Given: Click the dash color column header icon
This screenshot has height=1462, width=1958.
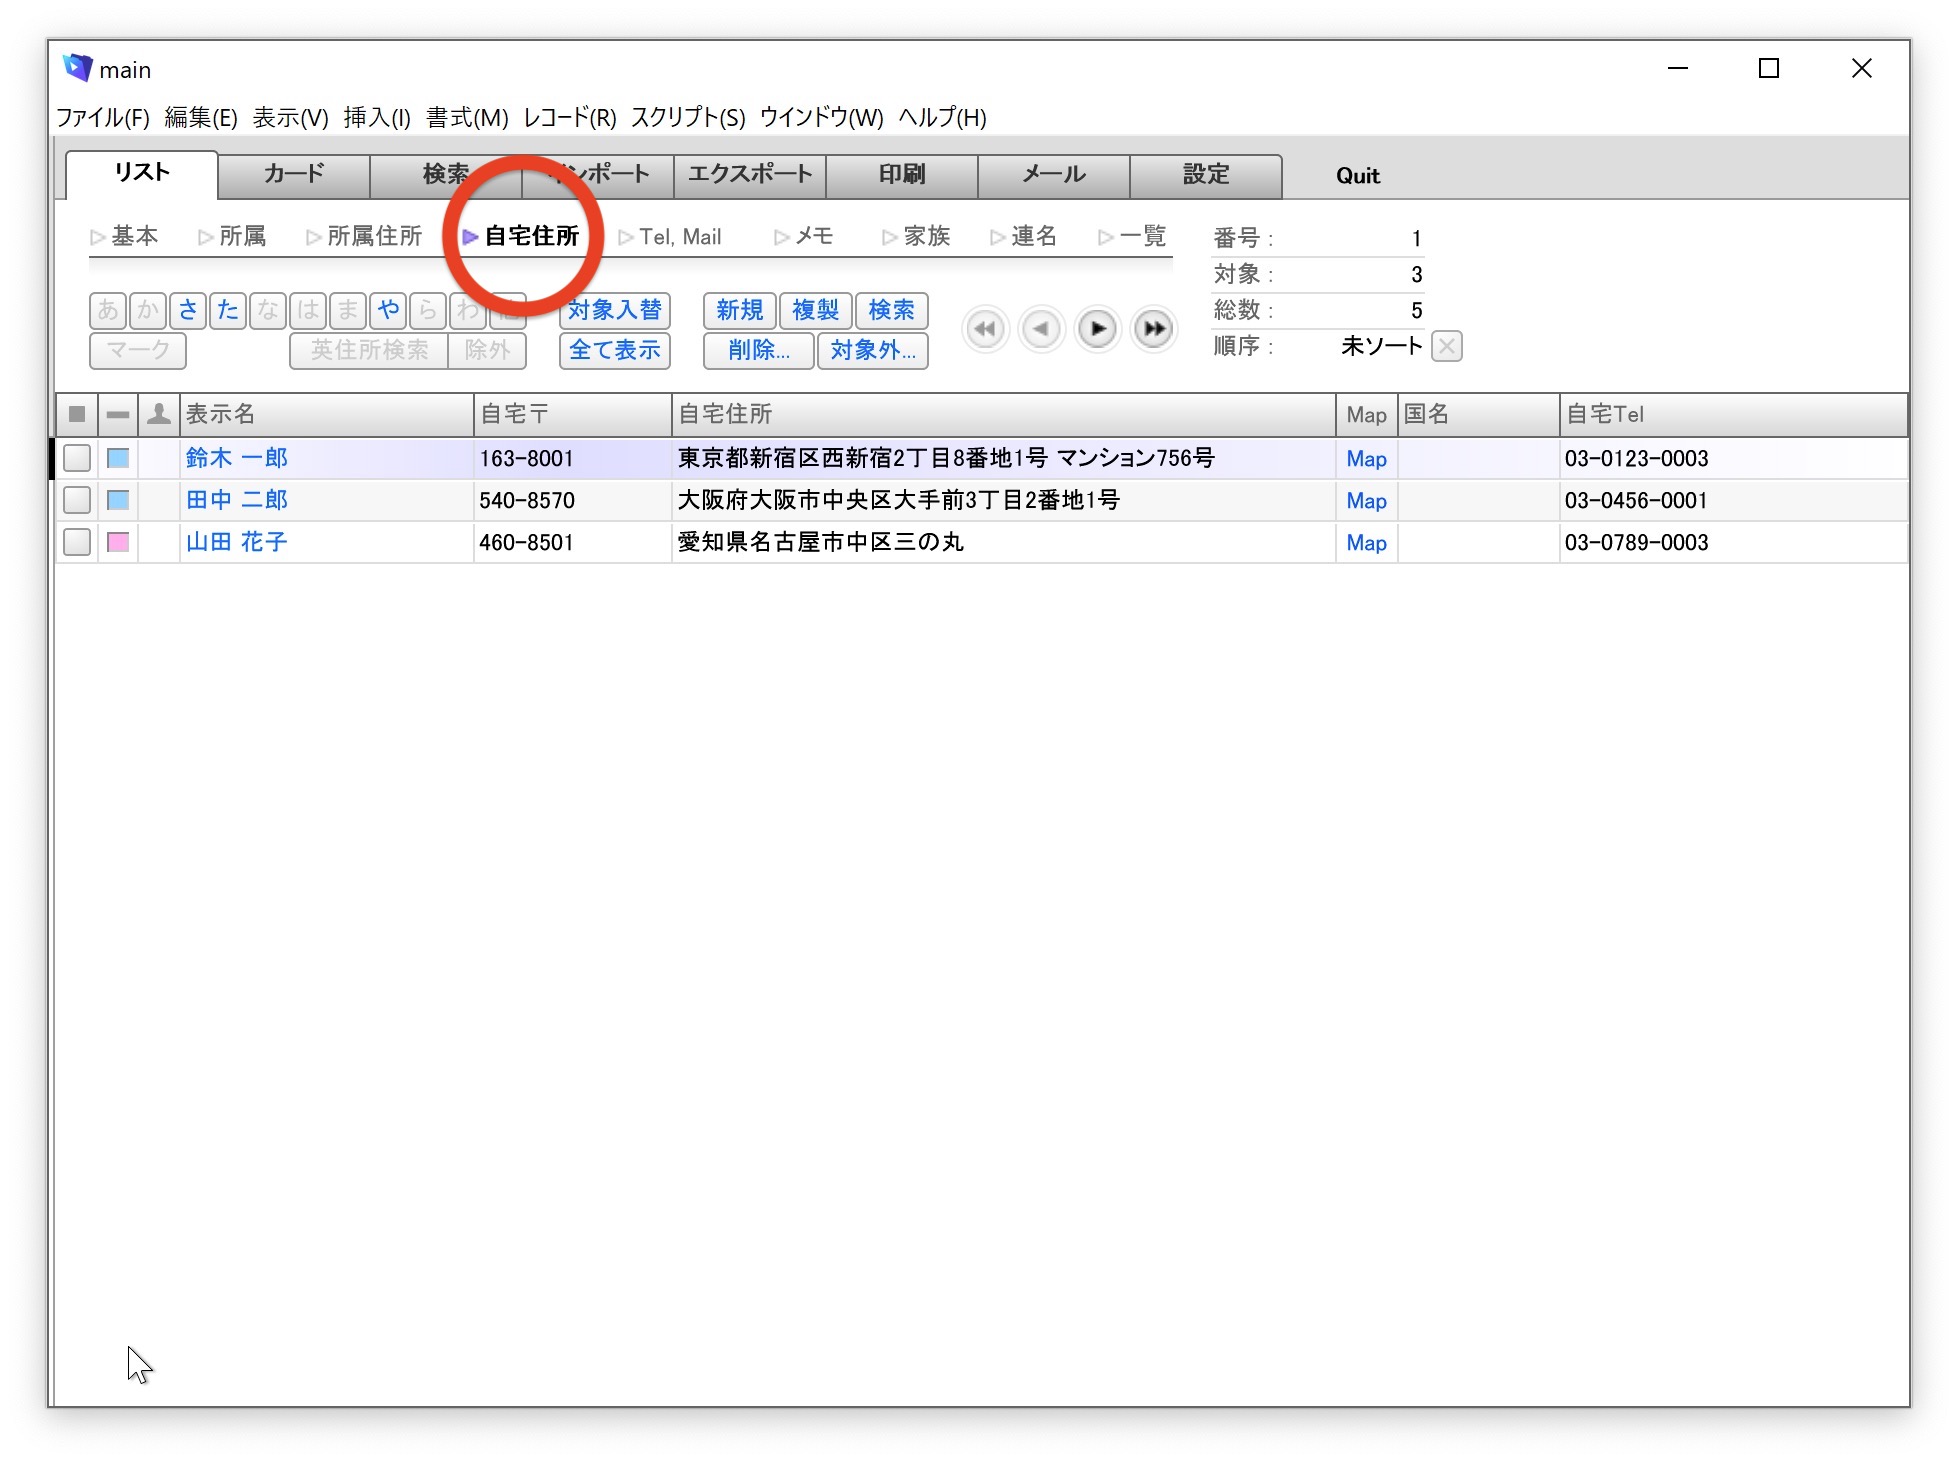Looking at the screenshot, I should 118,414.
